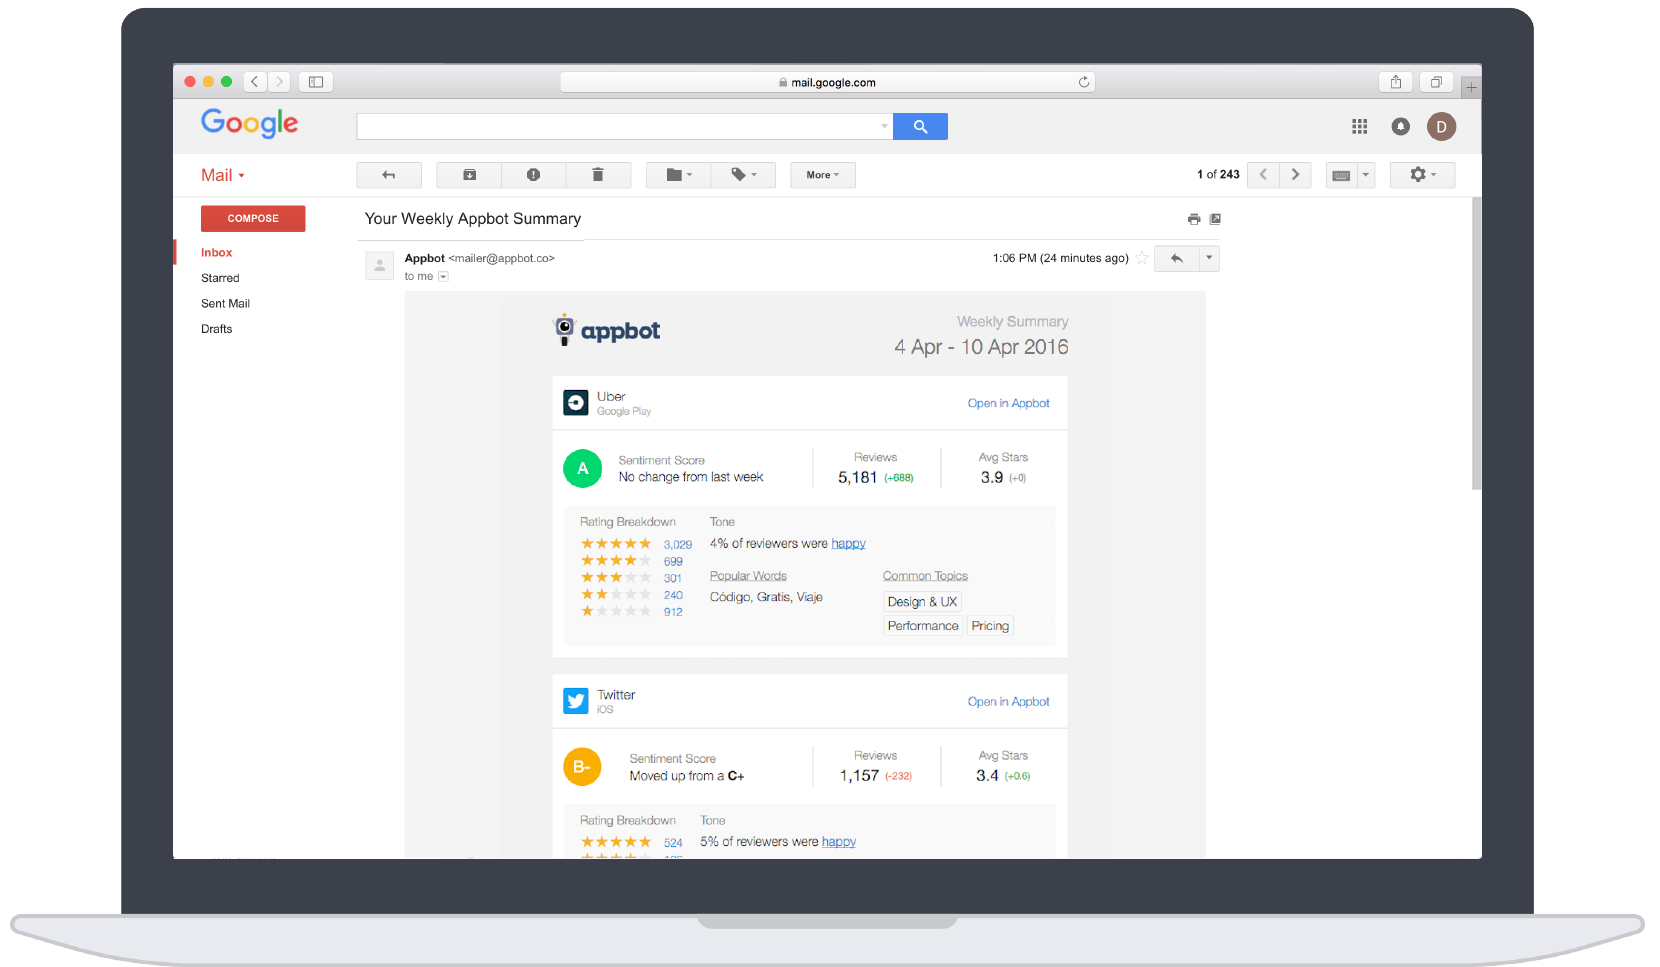The width and height of the screenshot is (1660, 967).
Task: Click sender profile picture placeholder
Action: pos(379,266)
